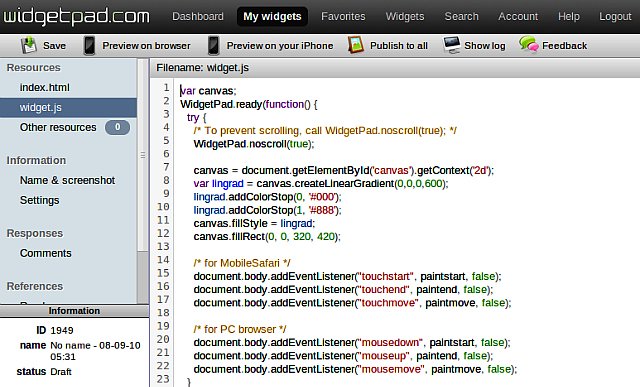This screenshot has height=387, width=640.
Task: Click the status value Draft
Action: point(61,371)
